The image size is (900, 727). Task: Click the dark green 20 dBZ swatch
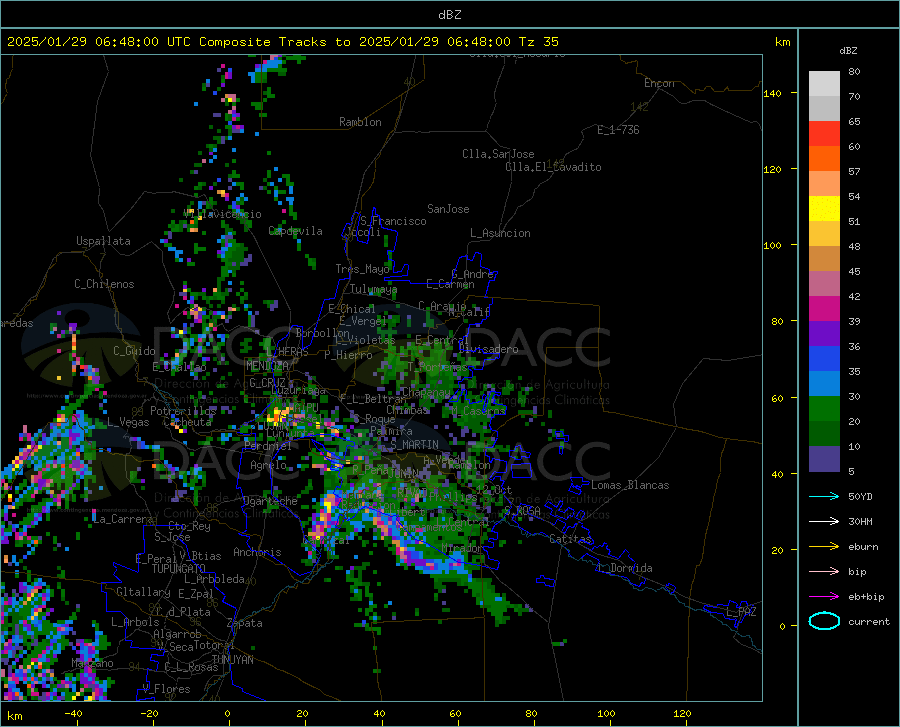(824, 433)
